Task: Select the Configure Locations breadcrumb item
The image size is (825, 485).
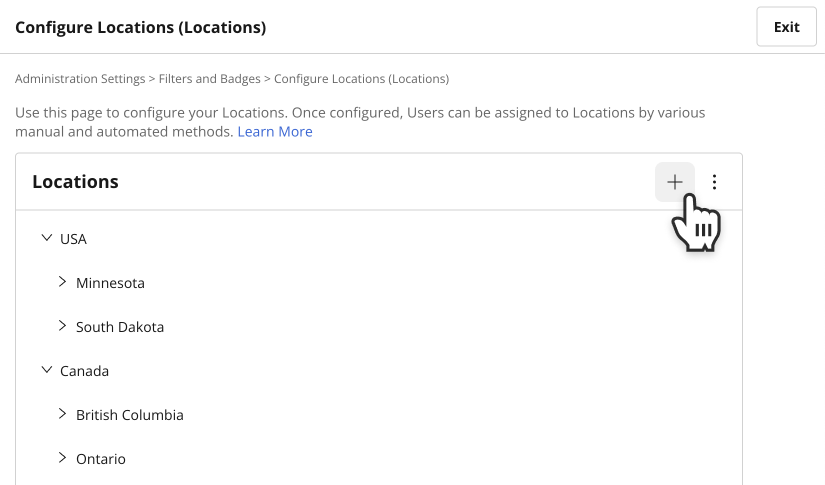Action: click(x=361, y=79)
